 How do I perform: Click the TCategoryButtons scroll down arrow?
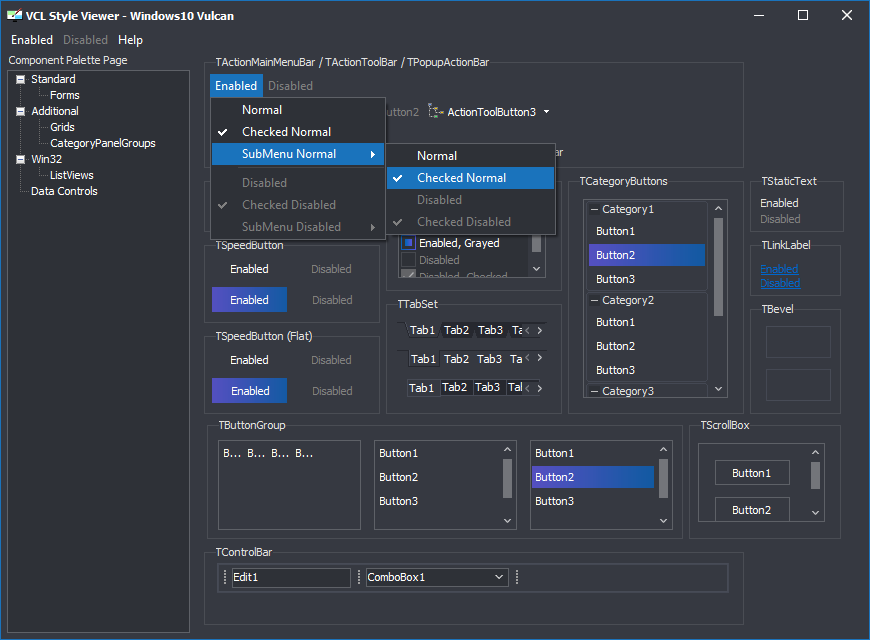[719, 389]
